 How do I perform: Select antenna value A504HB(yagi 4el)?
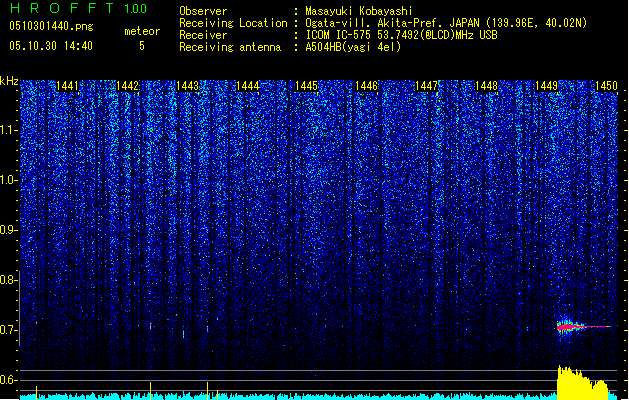tap(353, 47)
